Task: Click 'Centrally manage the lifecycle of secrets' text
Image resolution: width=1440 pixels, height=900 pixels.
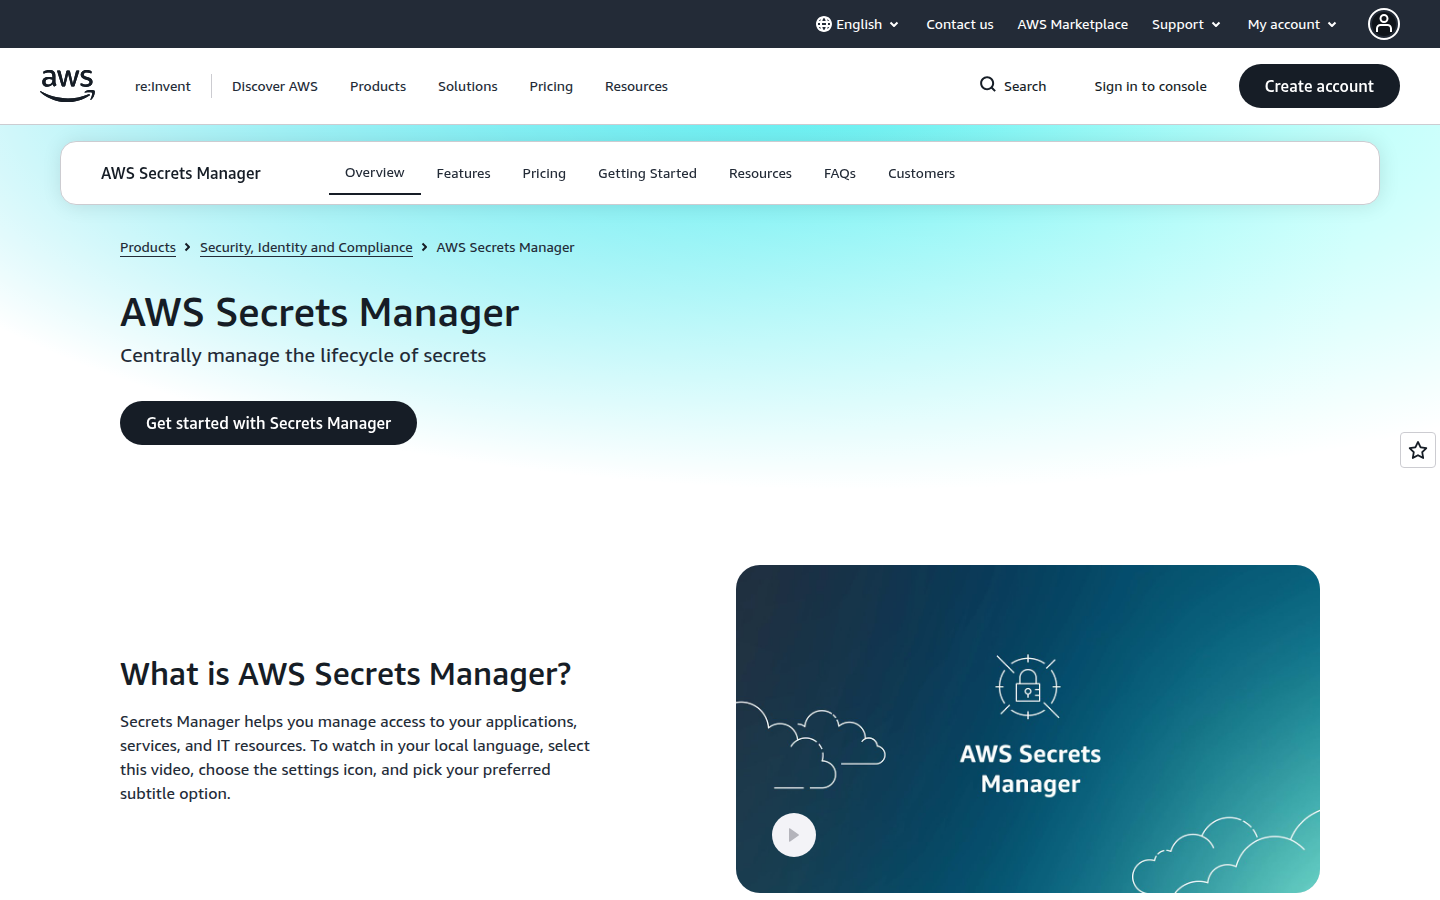Action: (x=303, y=355)
